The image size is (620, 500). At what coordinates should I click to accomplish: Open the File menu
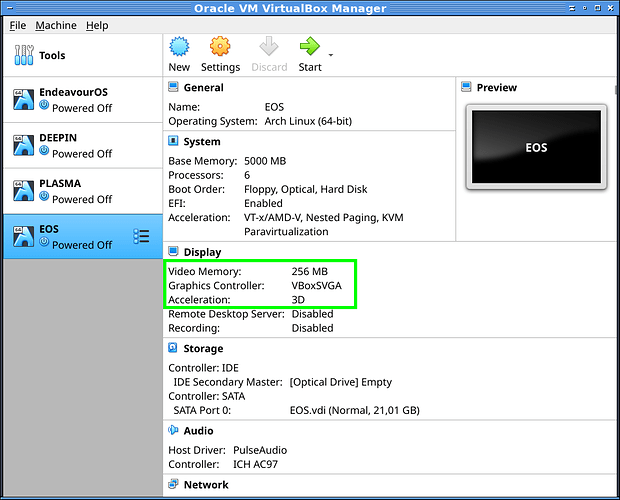[x=18, y=25]
